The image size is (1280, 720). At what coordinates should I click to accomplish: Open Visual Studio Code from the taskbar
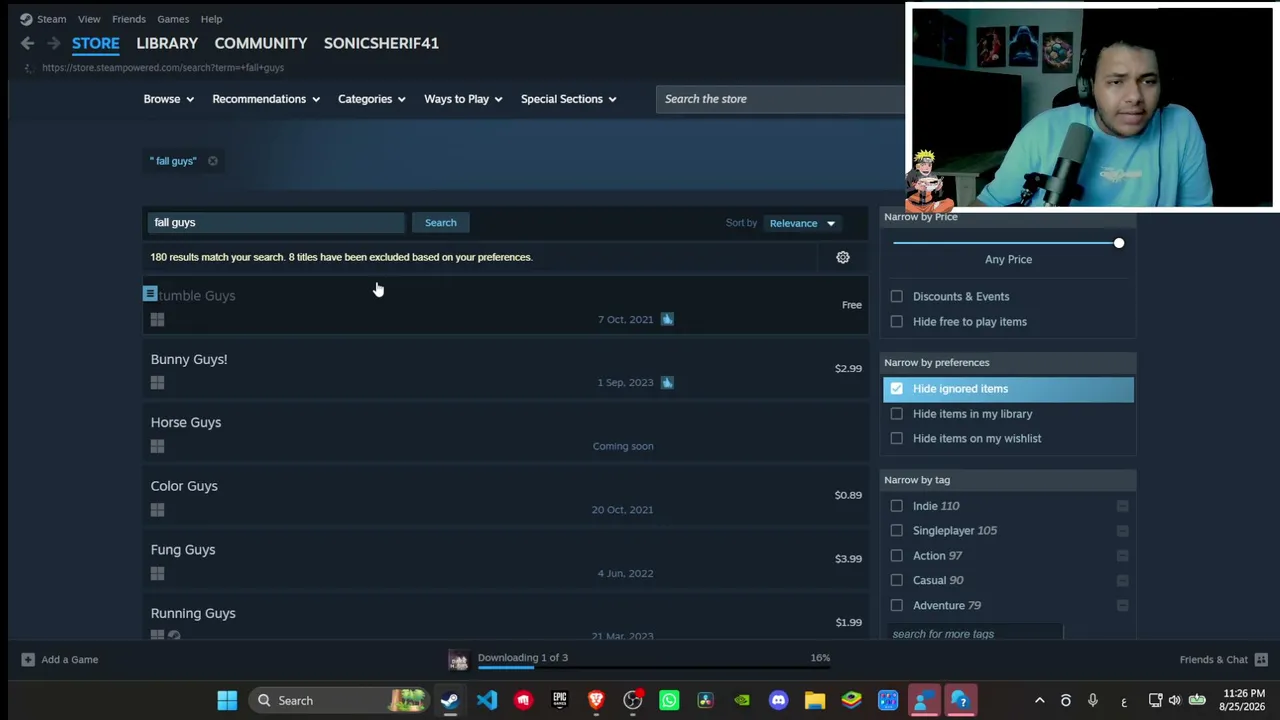point(487,701)
